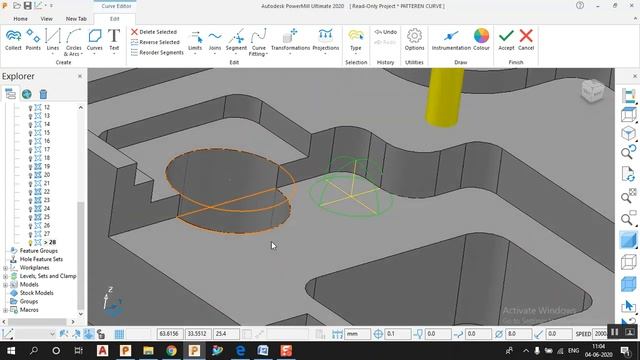Image resolution: width=640 pixels, height=360 pixels.
Task: Select Hole Feature Sets in Explorer
Action: click(41, 259)
